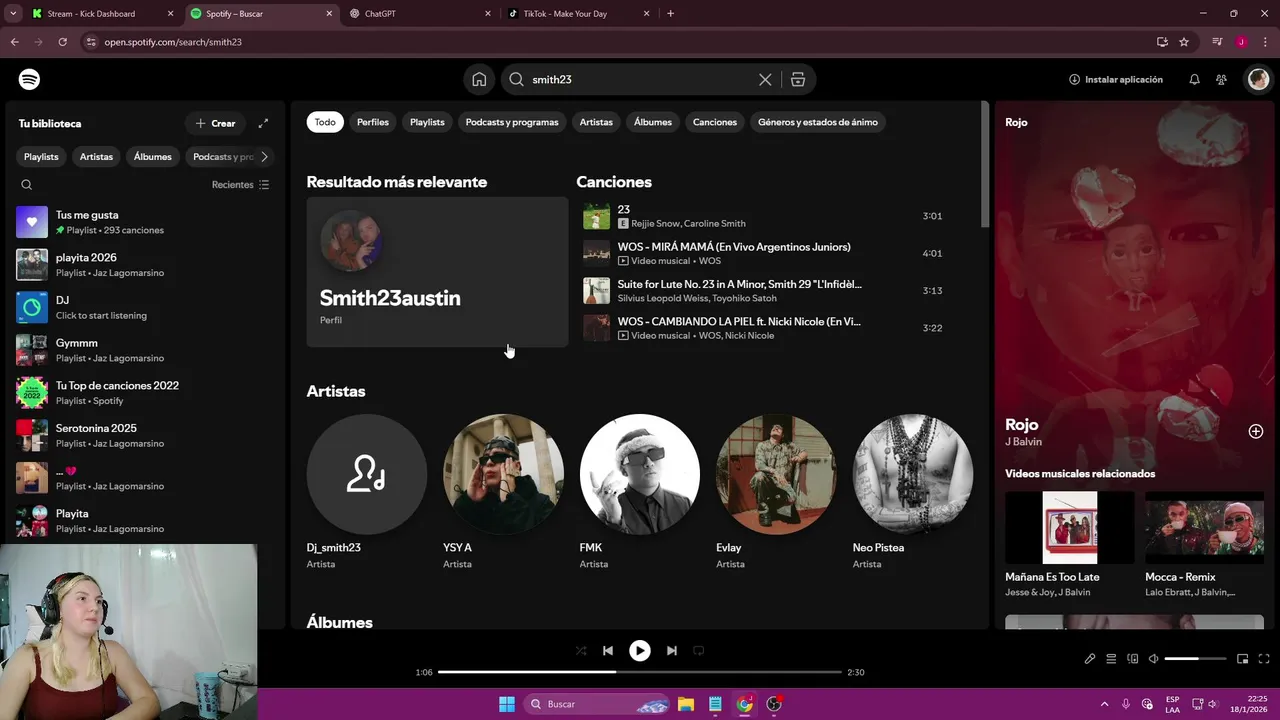Screen dimensions: 1280x720
Task: Click the Spotify logo
Action: click(x=30, y=79)
